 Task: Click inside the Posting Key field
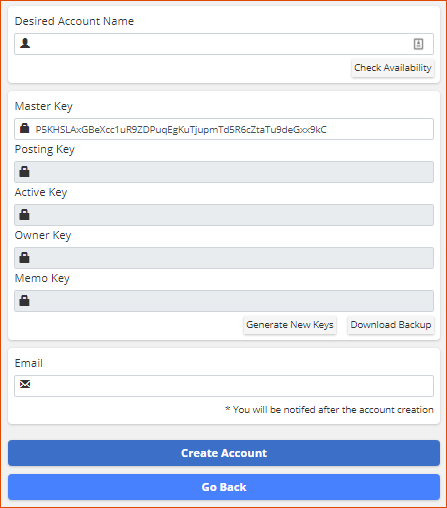tap(224, 172)
